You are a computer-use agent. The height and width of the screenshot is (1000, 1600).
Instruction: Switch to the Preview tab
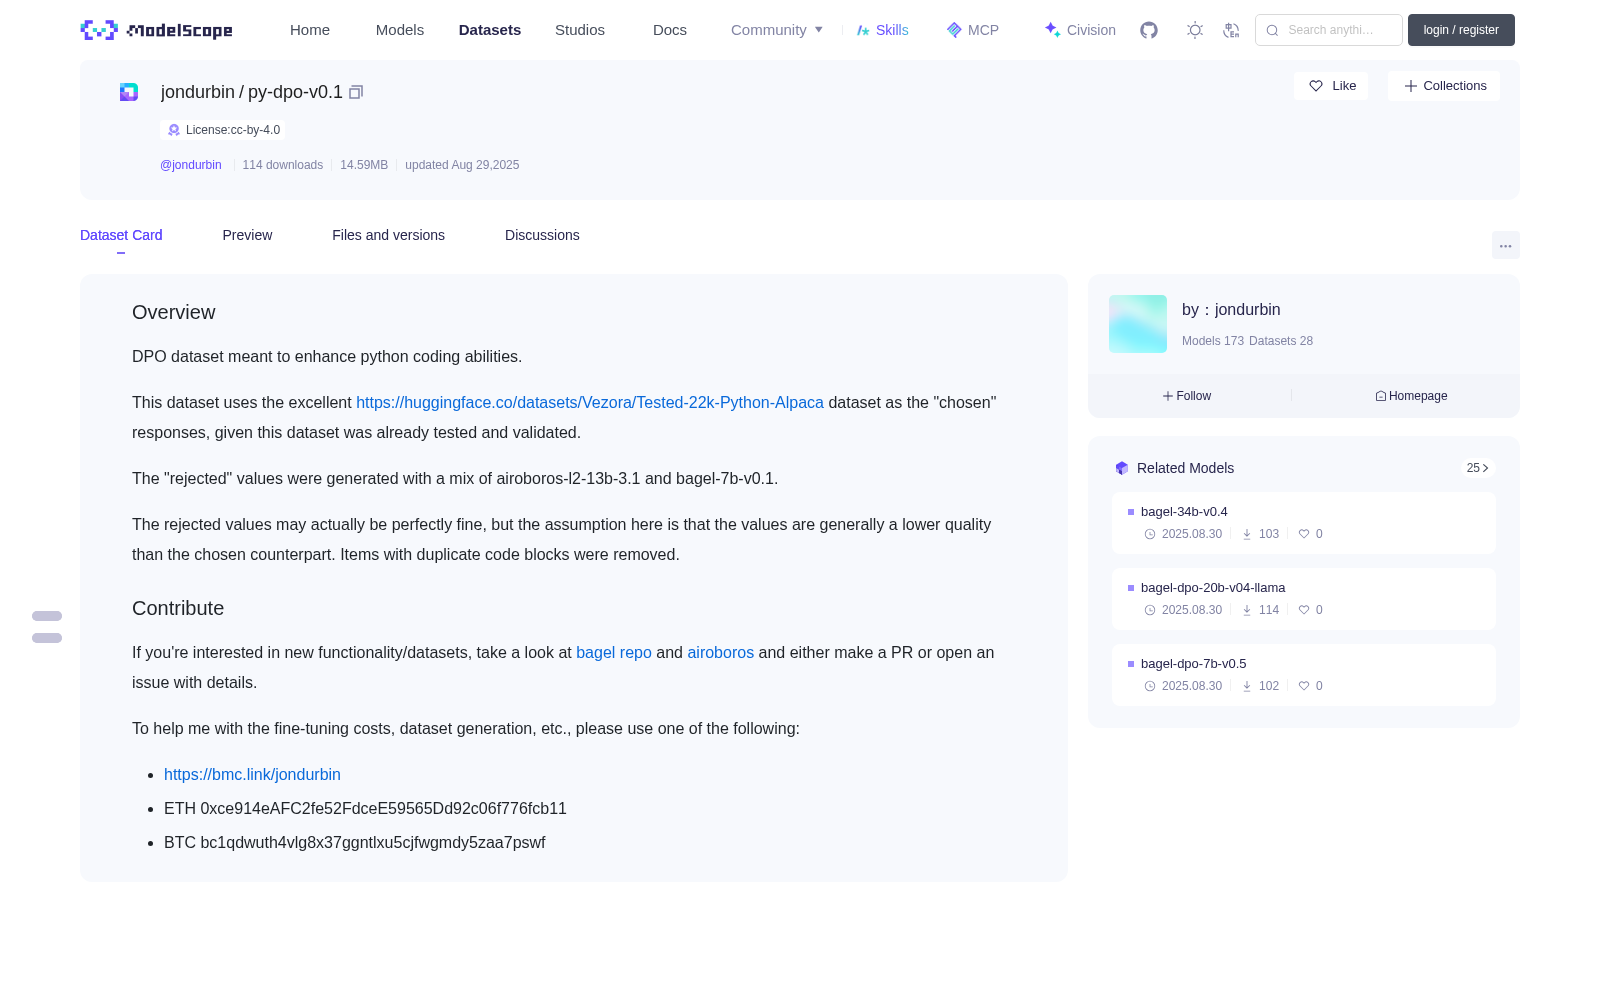point(247,235)
